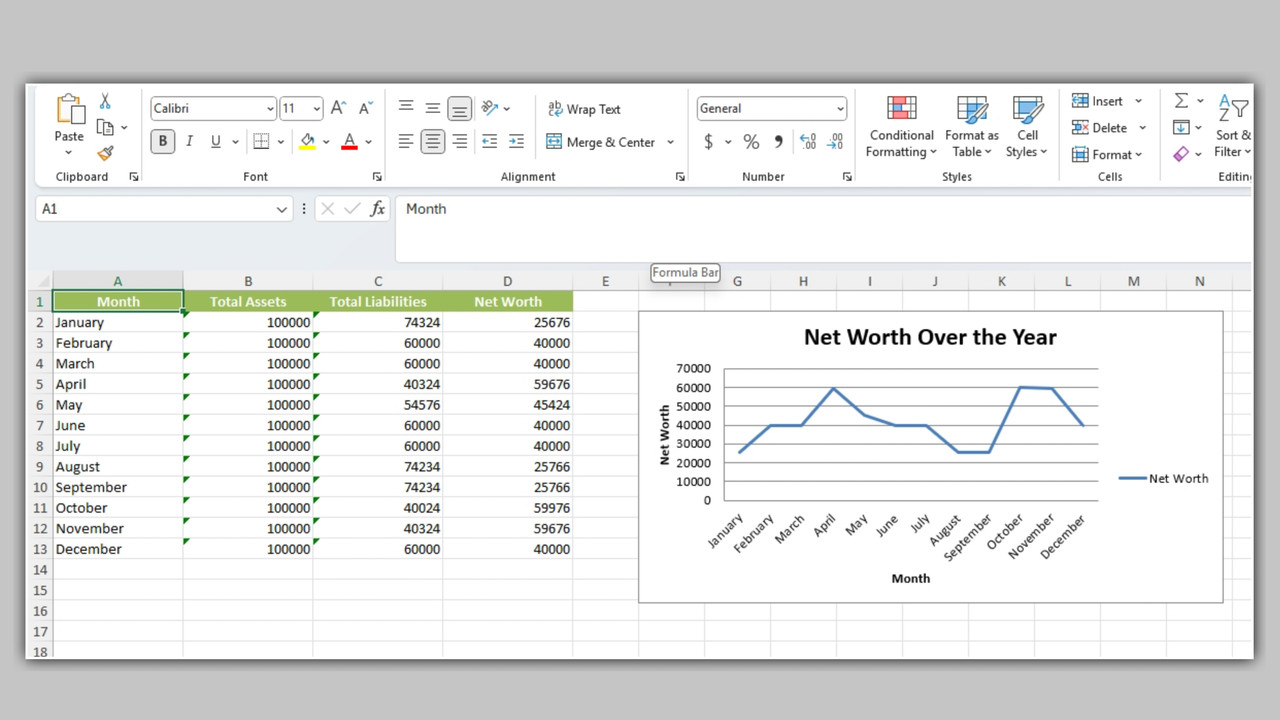Toggle Bold formatting

click(x=163, y=142)
